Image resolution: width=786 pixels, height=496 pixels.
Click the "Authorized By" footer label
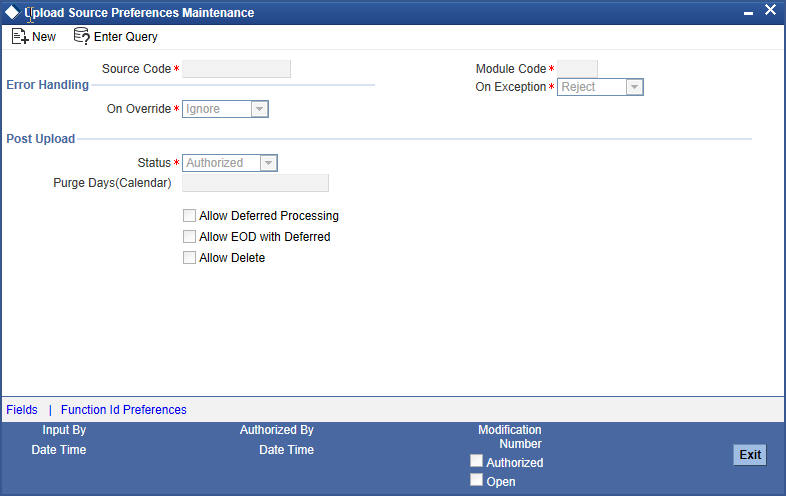277,430
